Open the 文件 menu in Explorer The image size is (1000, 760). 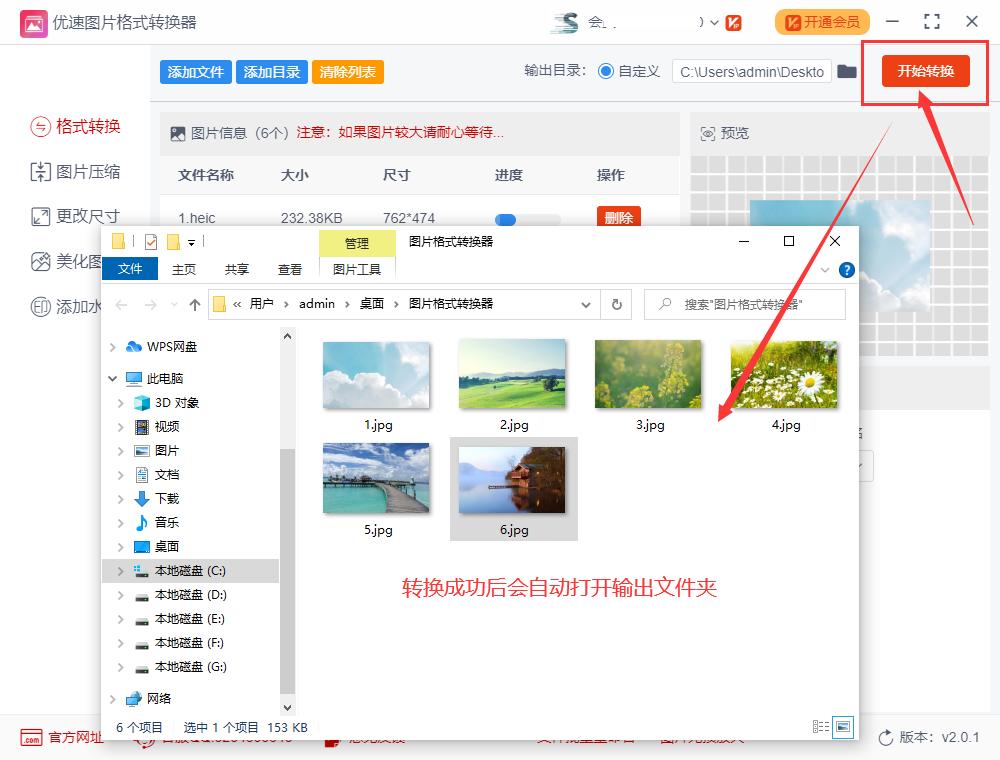[x=130, y=269]
